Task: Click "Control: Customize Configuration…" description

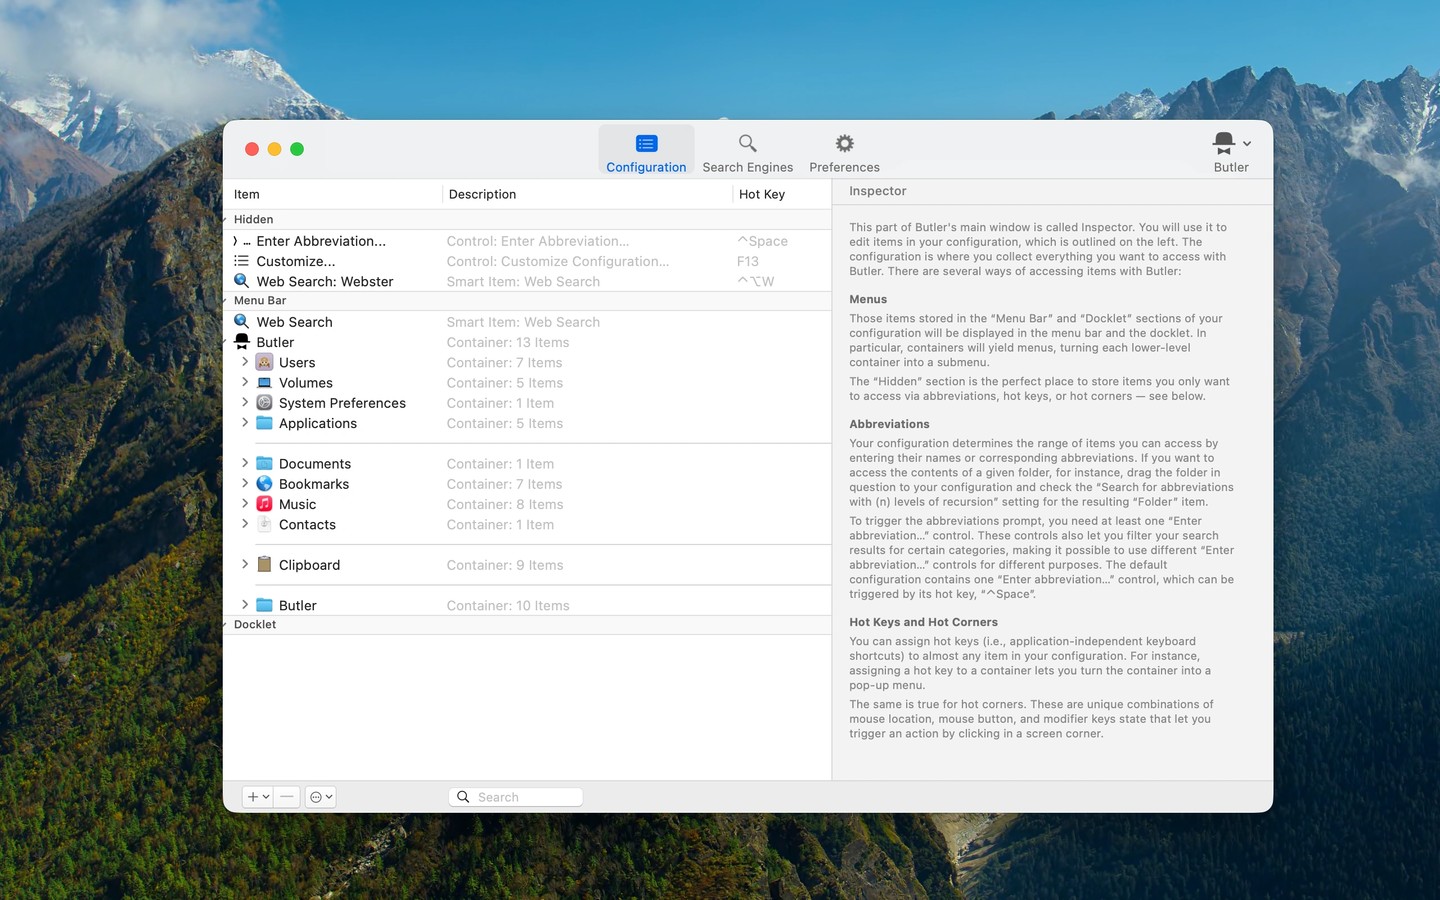Action: [558, 261]
